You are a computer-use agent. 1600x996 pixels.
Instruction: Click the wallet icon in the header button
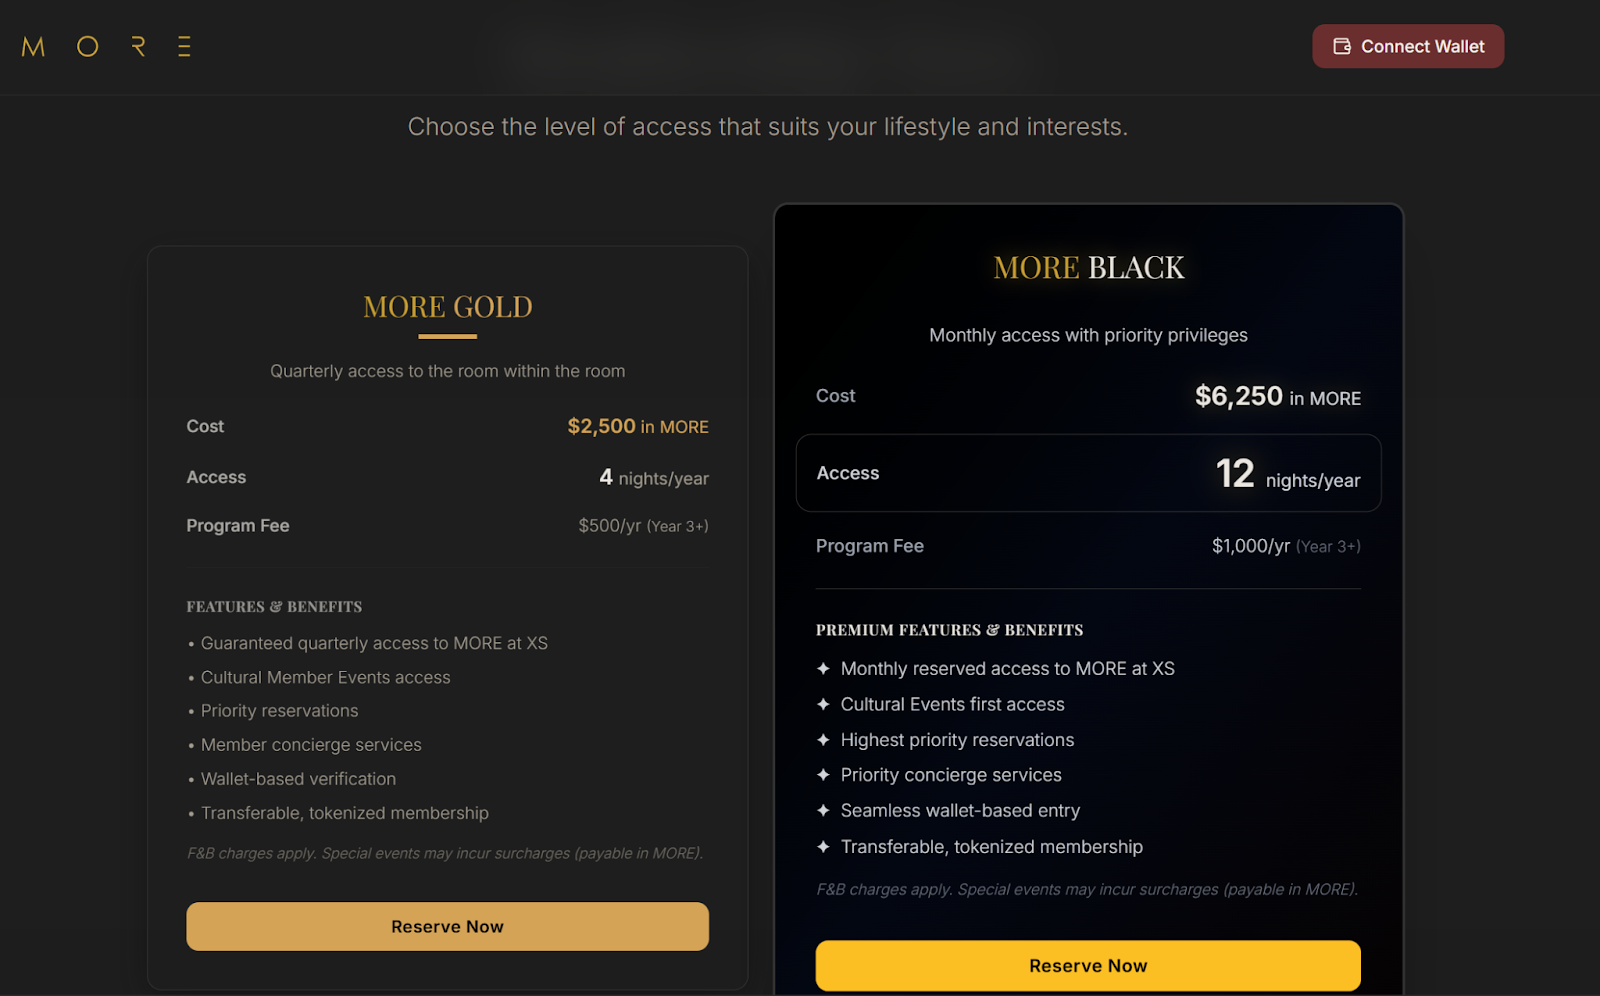click(1342, 47)
